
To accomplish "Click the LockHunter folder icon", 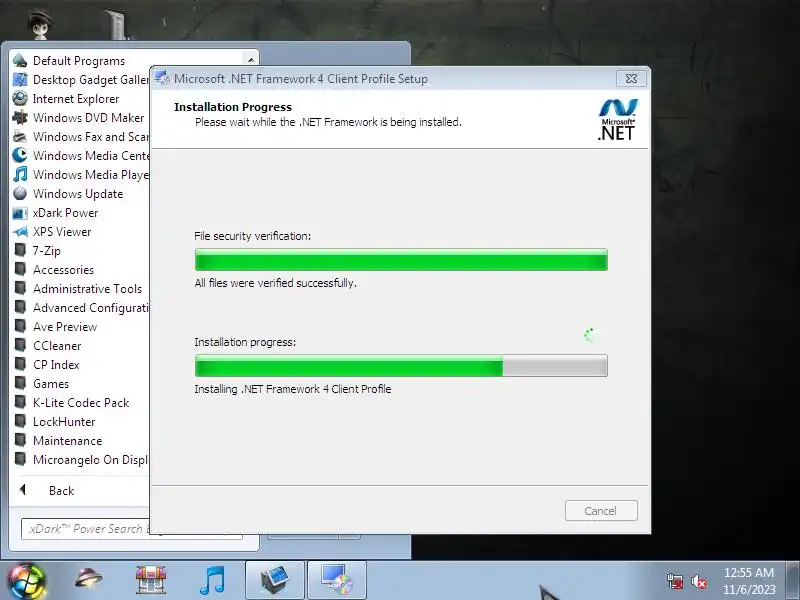I will (x=20, y=421).
